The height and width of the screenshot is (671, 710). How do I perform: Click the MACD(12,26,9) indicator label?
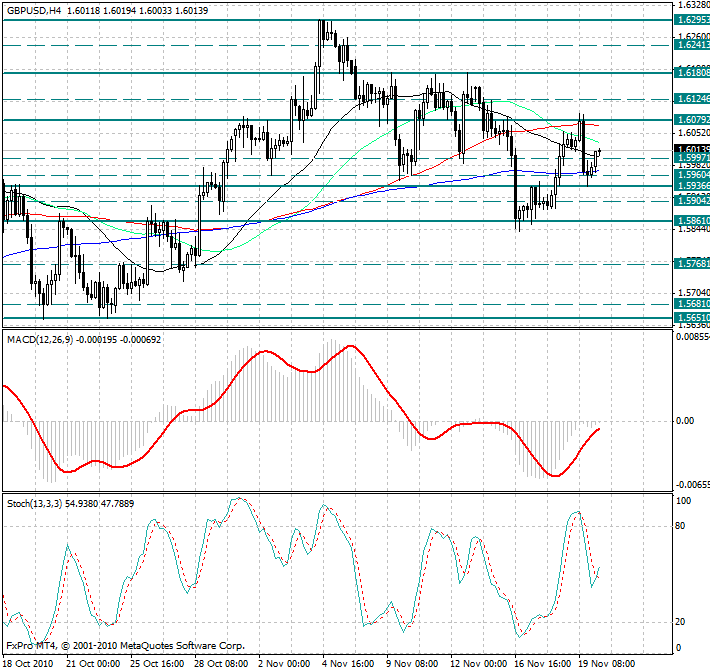click(40, 340)
